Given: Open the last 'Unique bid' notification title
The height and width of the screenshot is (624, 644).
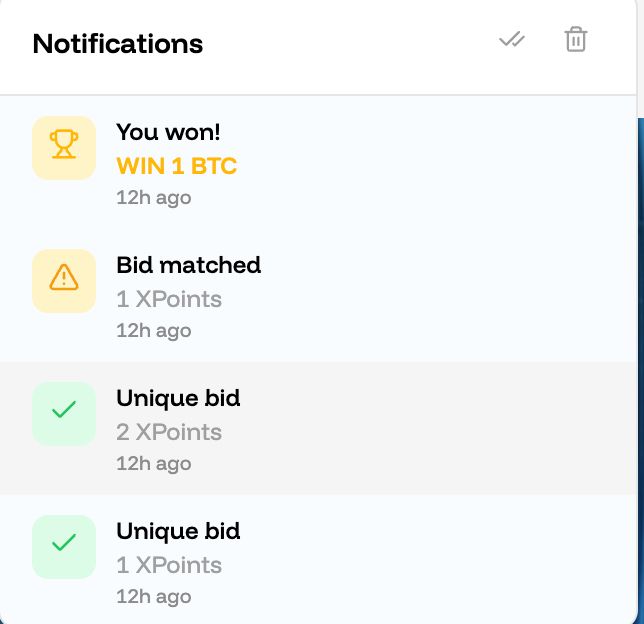Looking at the screenshot, I should 178,531.
